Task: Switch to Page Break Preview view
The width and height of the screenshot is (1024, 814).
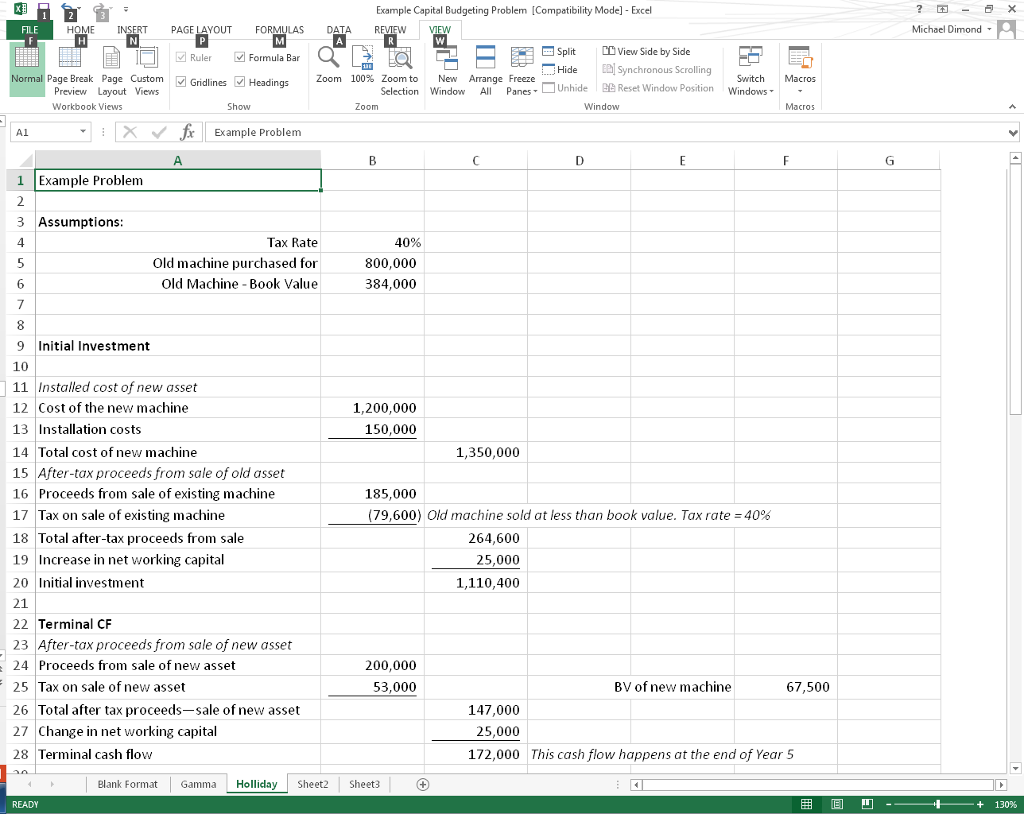Action: tap(70, 68)
